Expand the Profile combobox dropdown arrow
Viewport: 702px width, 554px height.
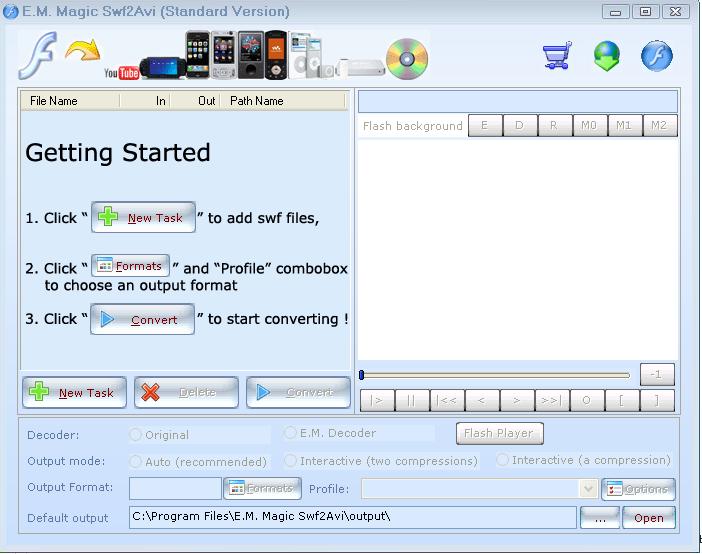point(588,489)
